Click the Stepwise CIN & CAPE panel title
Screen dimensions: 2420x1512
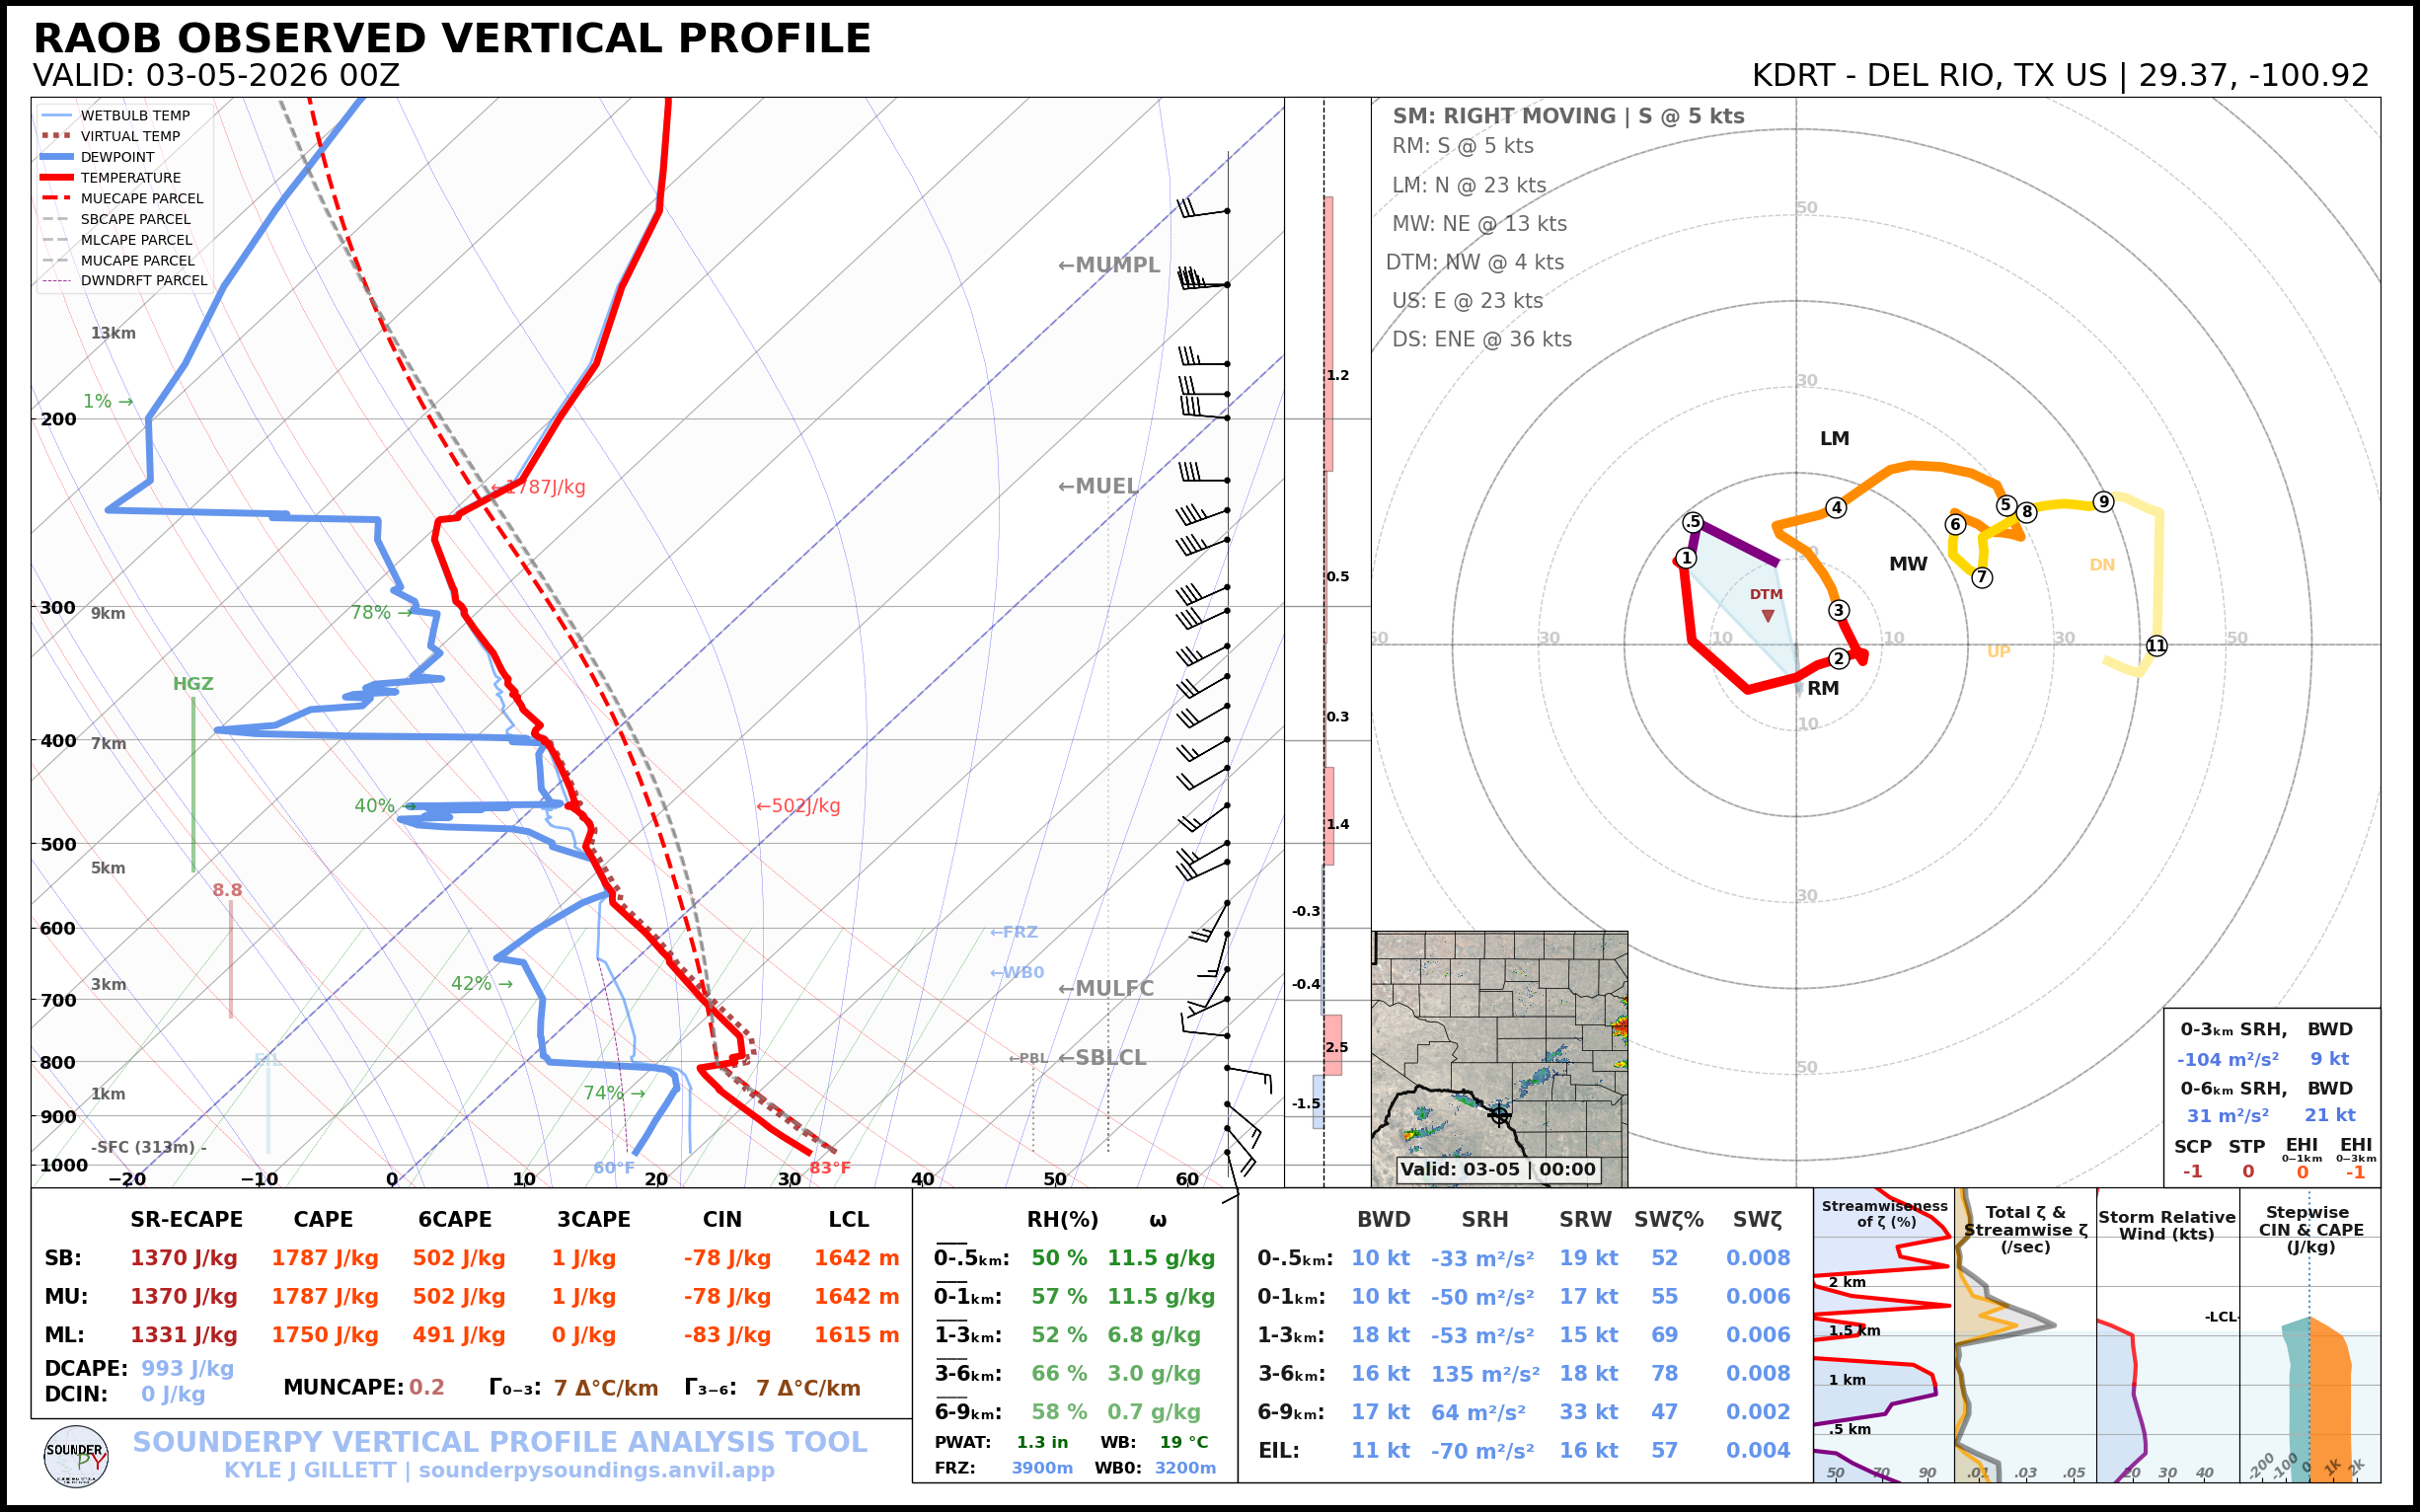[2310, 1229]
